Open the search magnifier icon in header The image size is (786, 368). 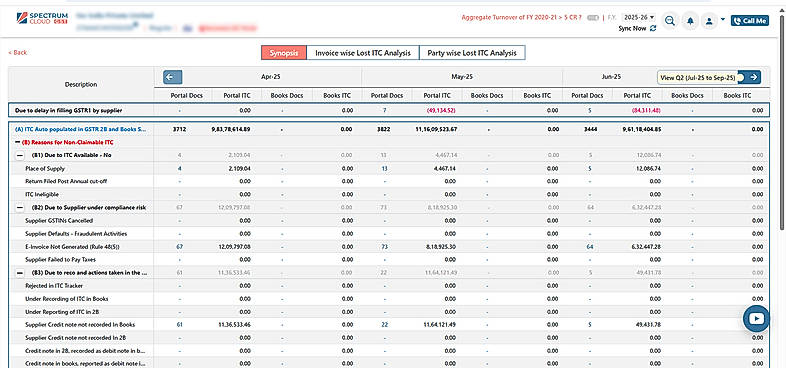coord(670,21)
